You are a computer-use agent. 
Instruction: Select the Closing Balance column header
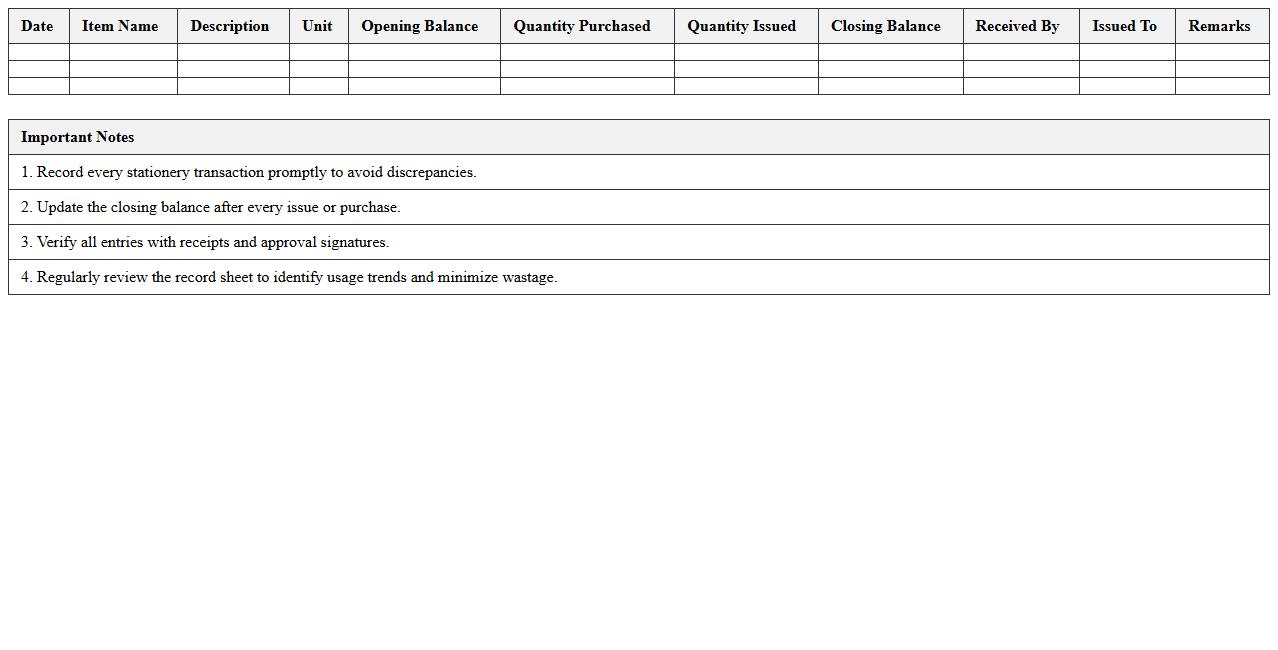point(886,26)
